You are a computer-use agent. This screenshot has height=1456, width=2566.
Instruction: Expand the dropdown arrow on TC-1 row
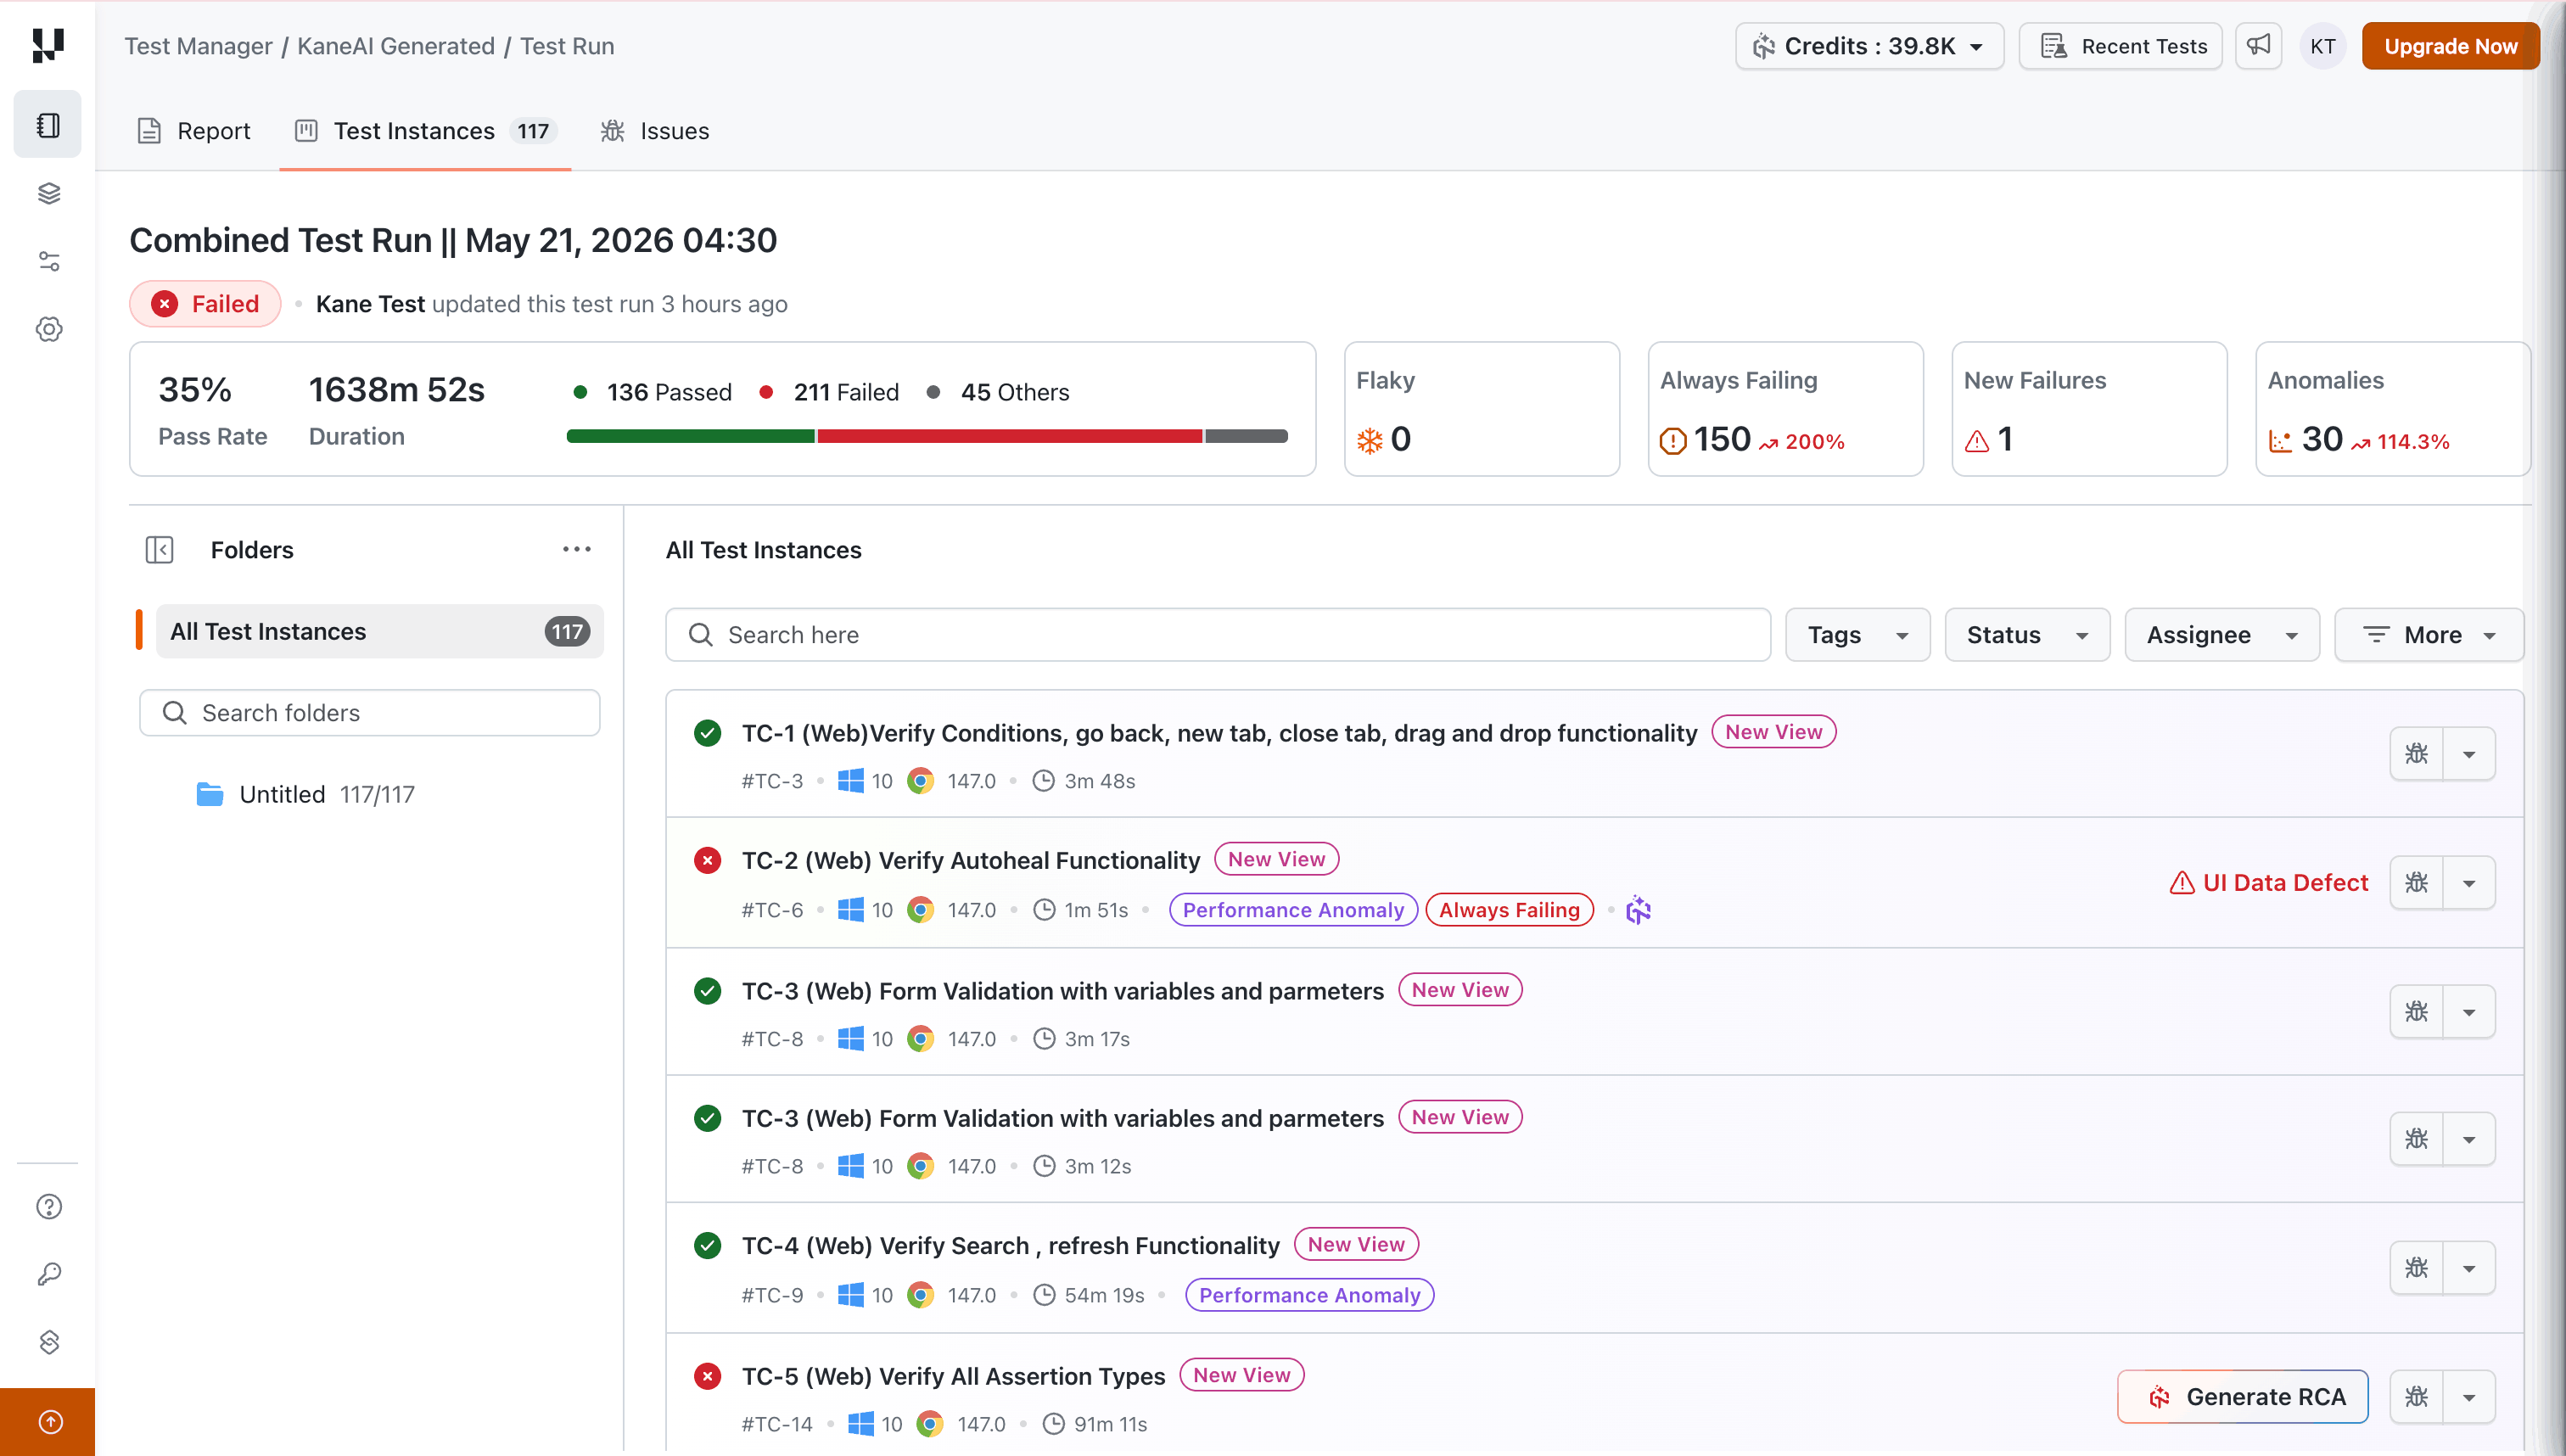pos(2469,754)
